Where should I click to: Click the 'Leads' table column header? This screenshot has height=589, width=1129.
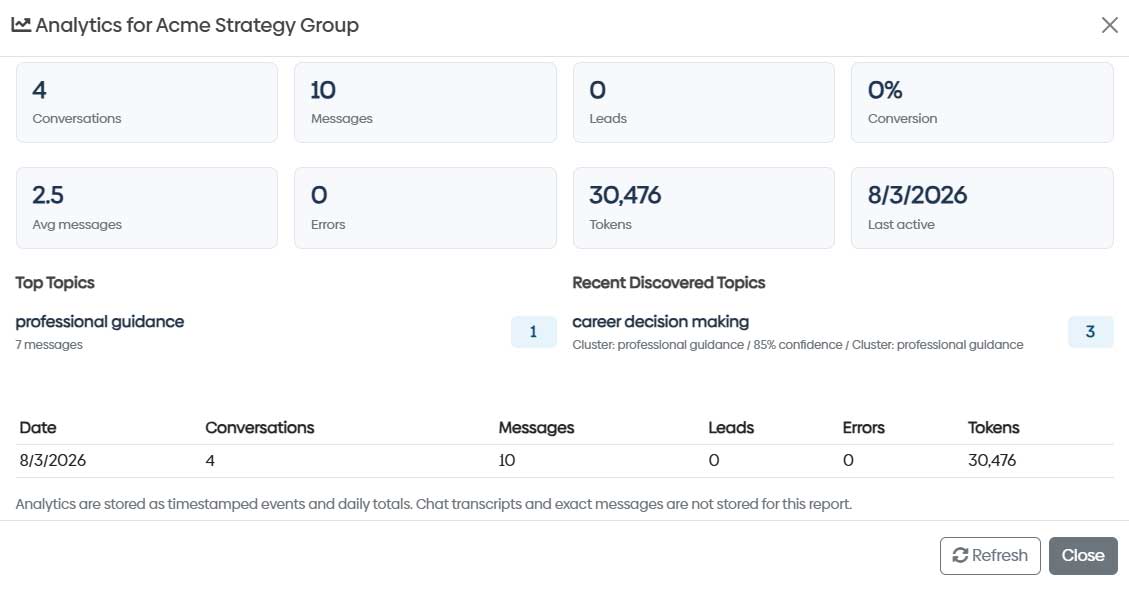point(731,428)
